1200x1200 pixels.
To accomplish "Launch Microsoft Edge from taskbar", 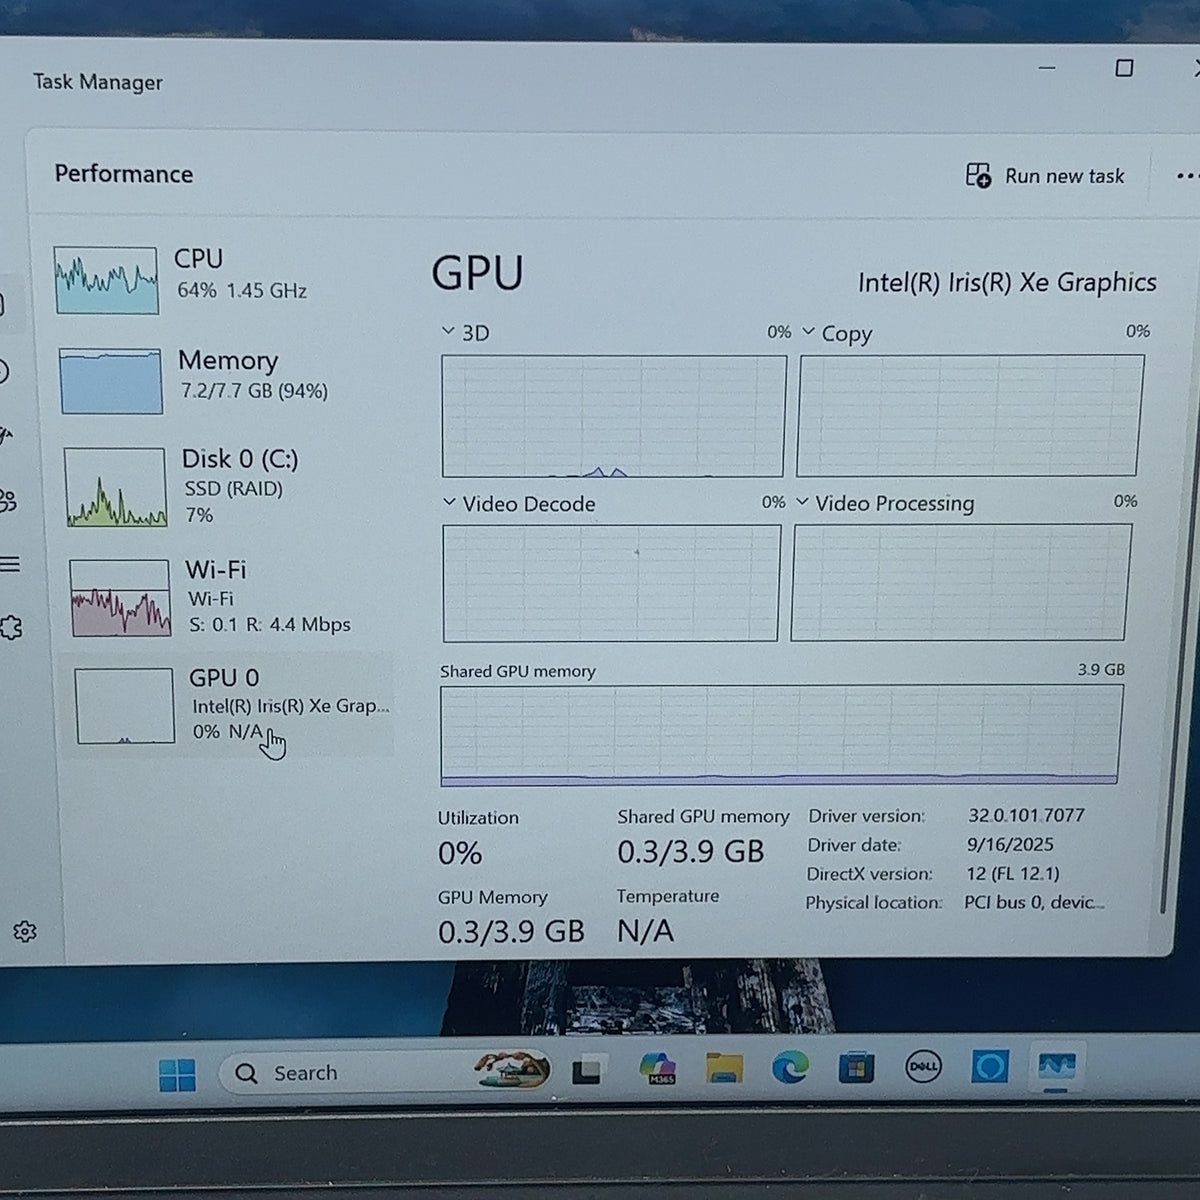I will click(790, 1068).
